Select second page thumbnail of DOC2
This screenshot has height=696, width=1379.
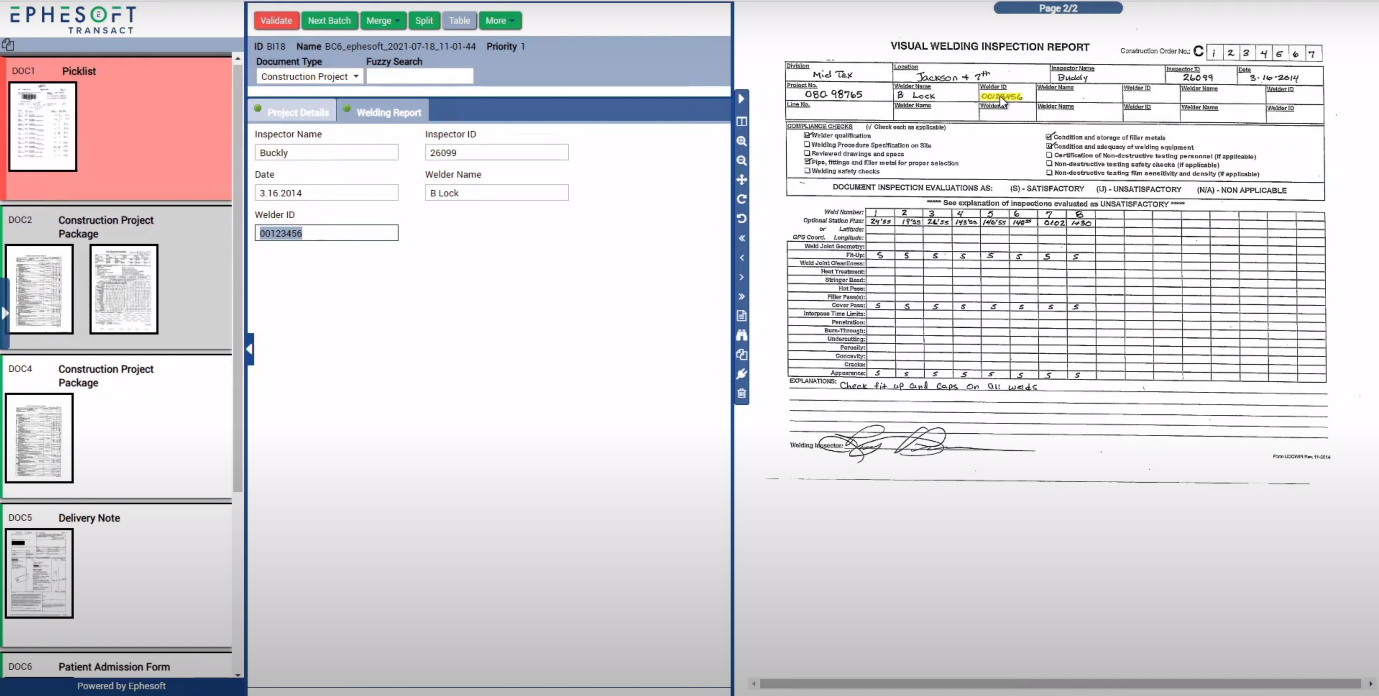click(124, 289)
